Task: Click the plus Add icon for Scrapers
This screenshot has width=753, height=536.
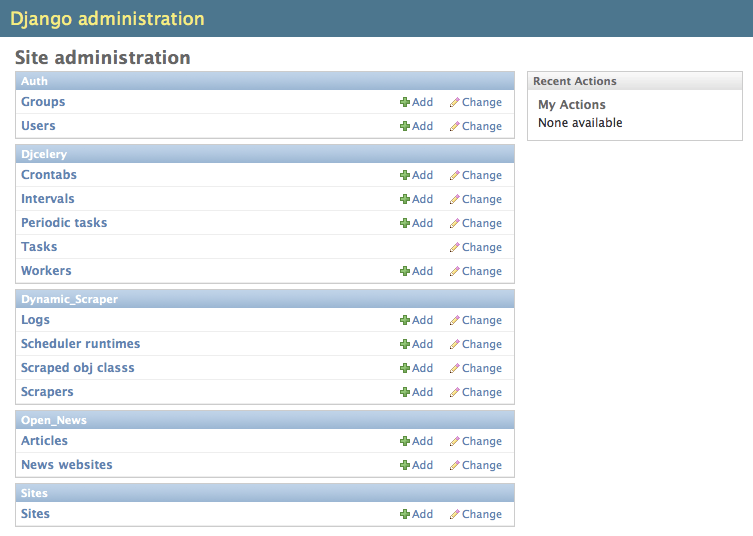Action: coord(405,392)
